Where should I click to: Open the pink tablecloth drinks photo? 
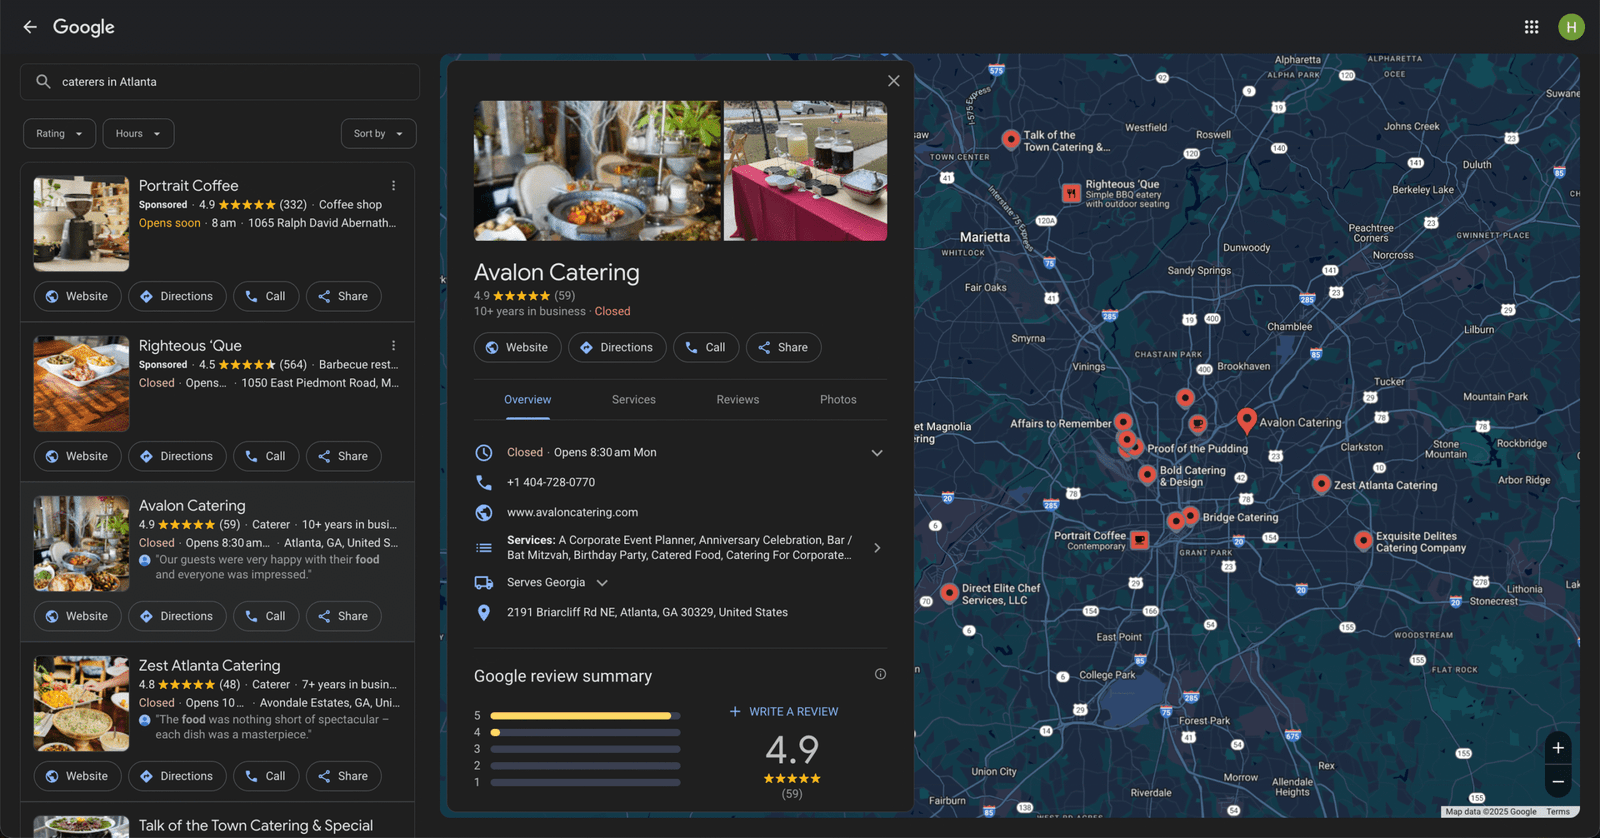coord(805,170)
